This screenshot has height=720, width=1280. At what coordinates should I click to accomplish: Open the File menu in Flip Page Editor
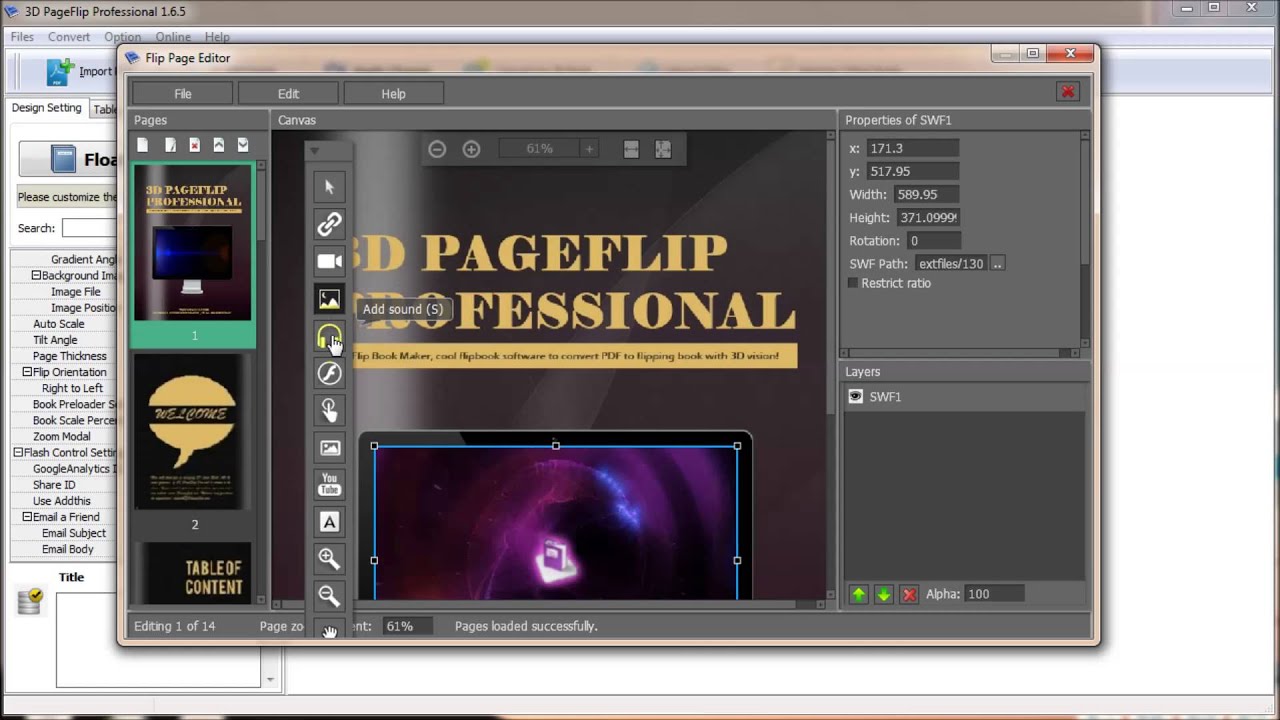pos(183,94)
